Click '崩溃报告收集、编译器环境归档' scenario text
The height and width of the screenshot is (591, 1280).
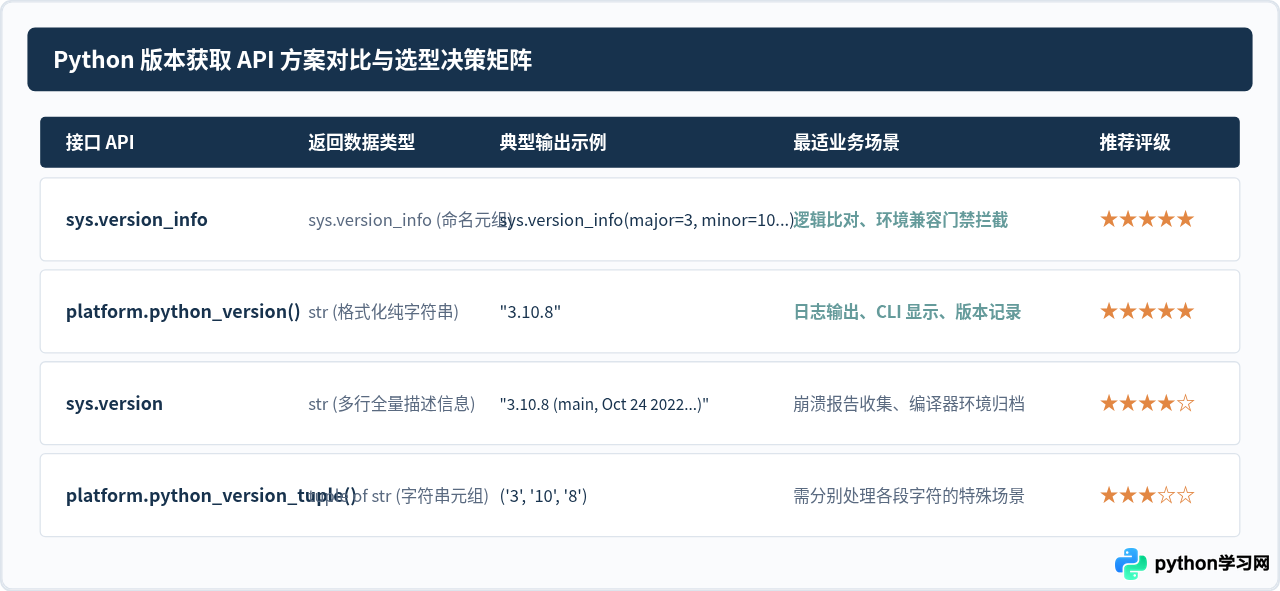pyautogui.click(x=908, y=404)
